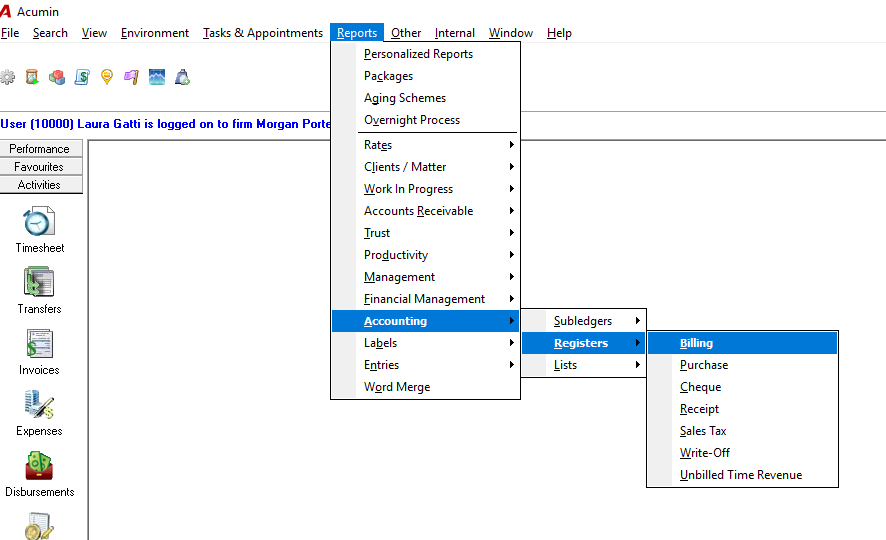Screen dimensions: 886x540
Task: Open the Purchase register report
Action: pos(742,365)
